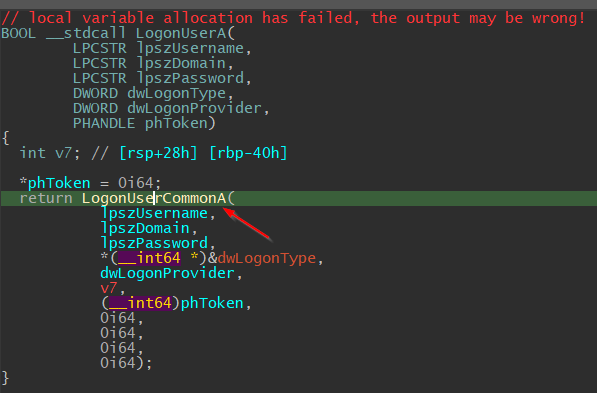Select the LPCSTR lpszUsername parameter declaration
The height and width of the screenshot is (393, 597).
(158, 48)
